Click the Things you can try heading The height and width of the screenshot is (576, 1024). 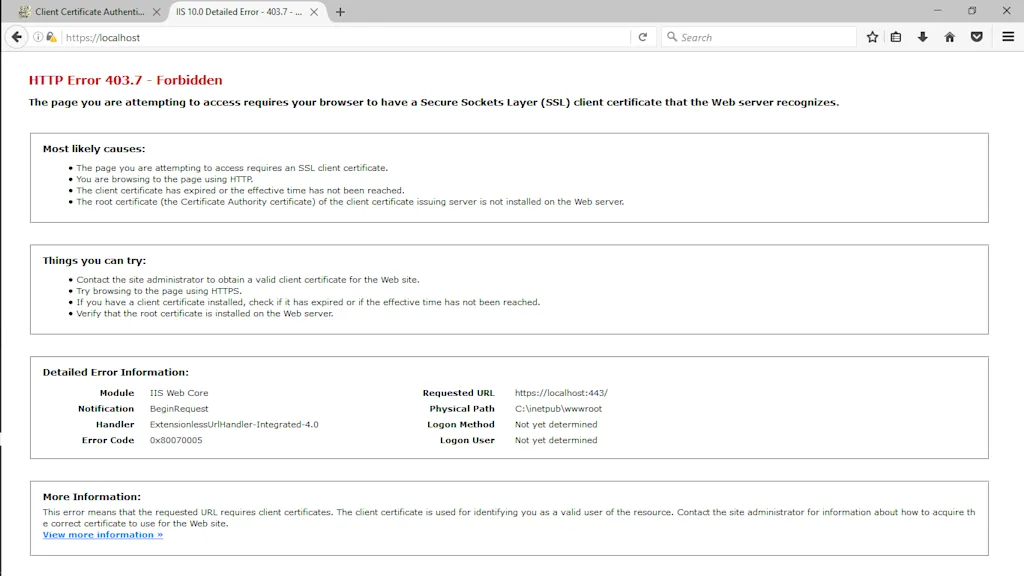(95, 261)
